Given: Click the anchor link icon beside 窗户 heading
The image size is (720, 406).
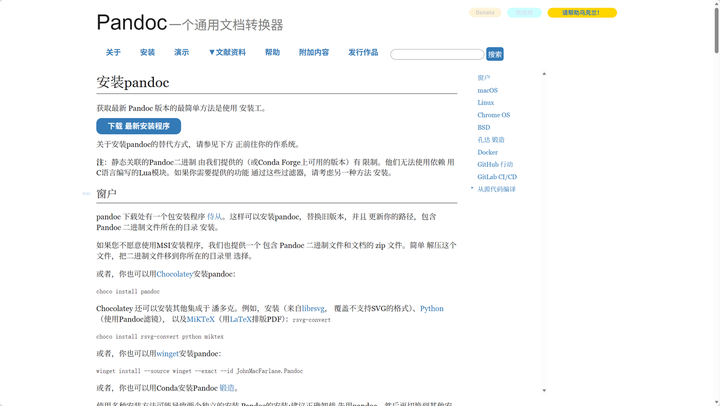Looking at the screenshot, I should [86, 193].
